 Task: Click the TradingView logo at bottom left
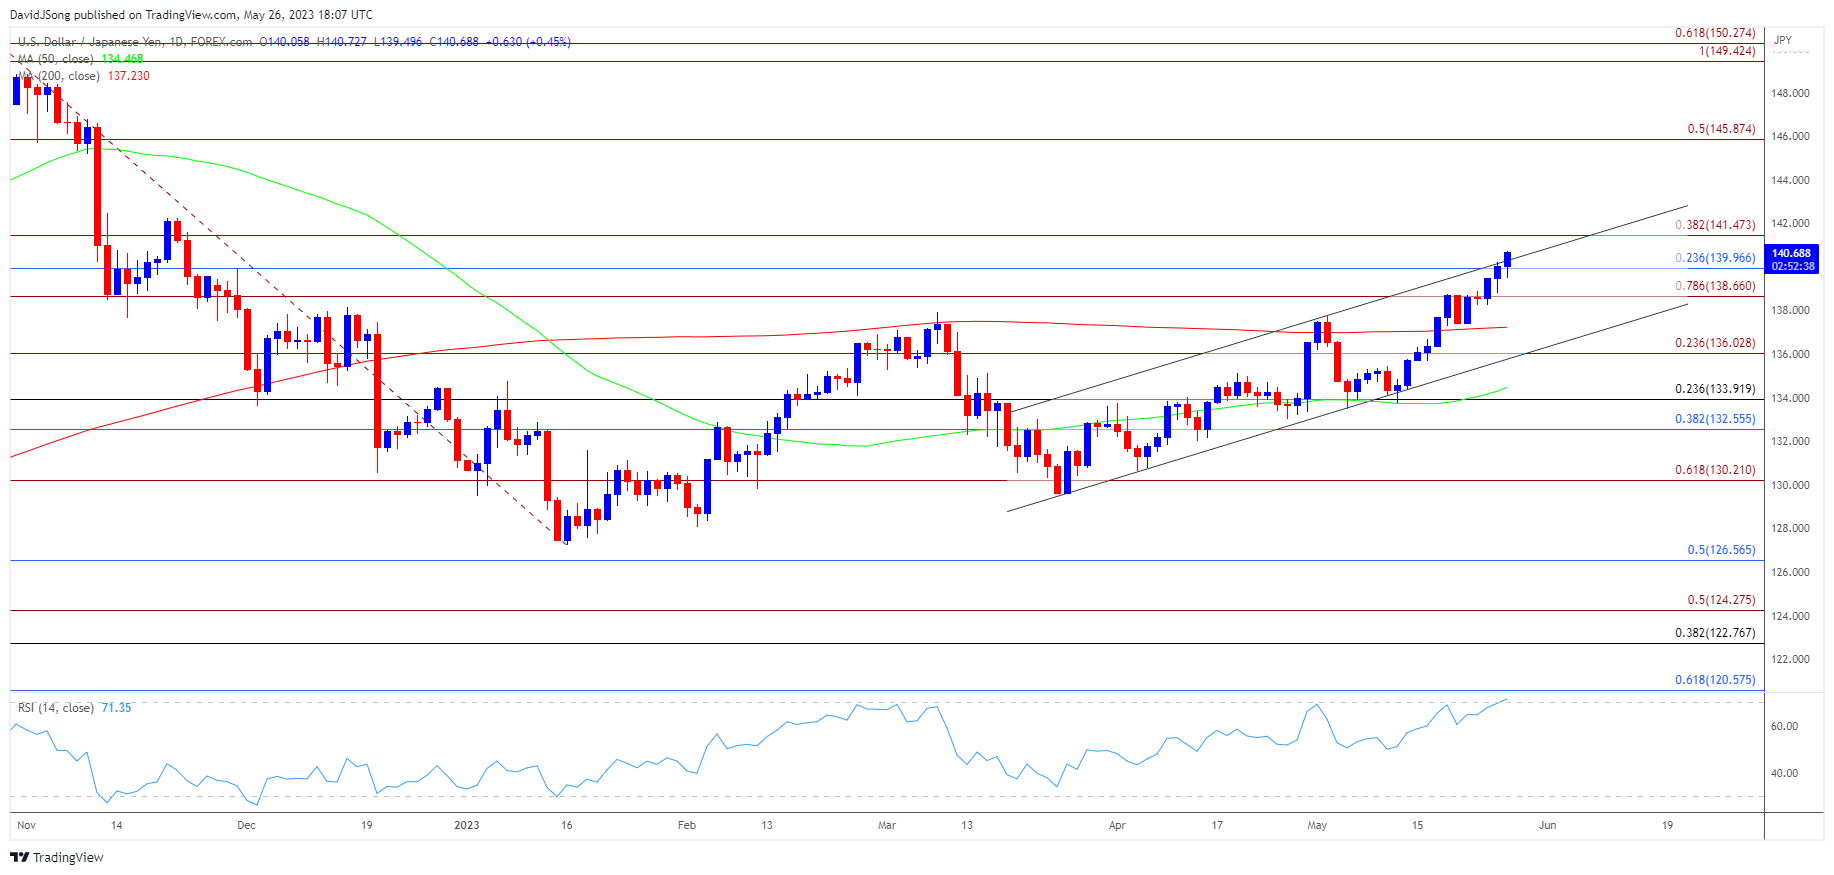pyautogui.click(x=57, y=857)
